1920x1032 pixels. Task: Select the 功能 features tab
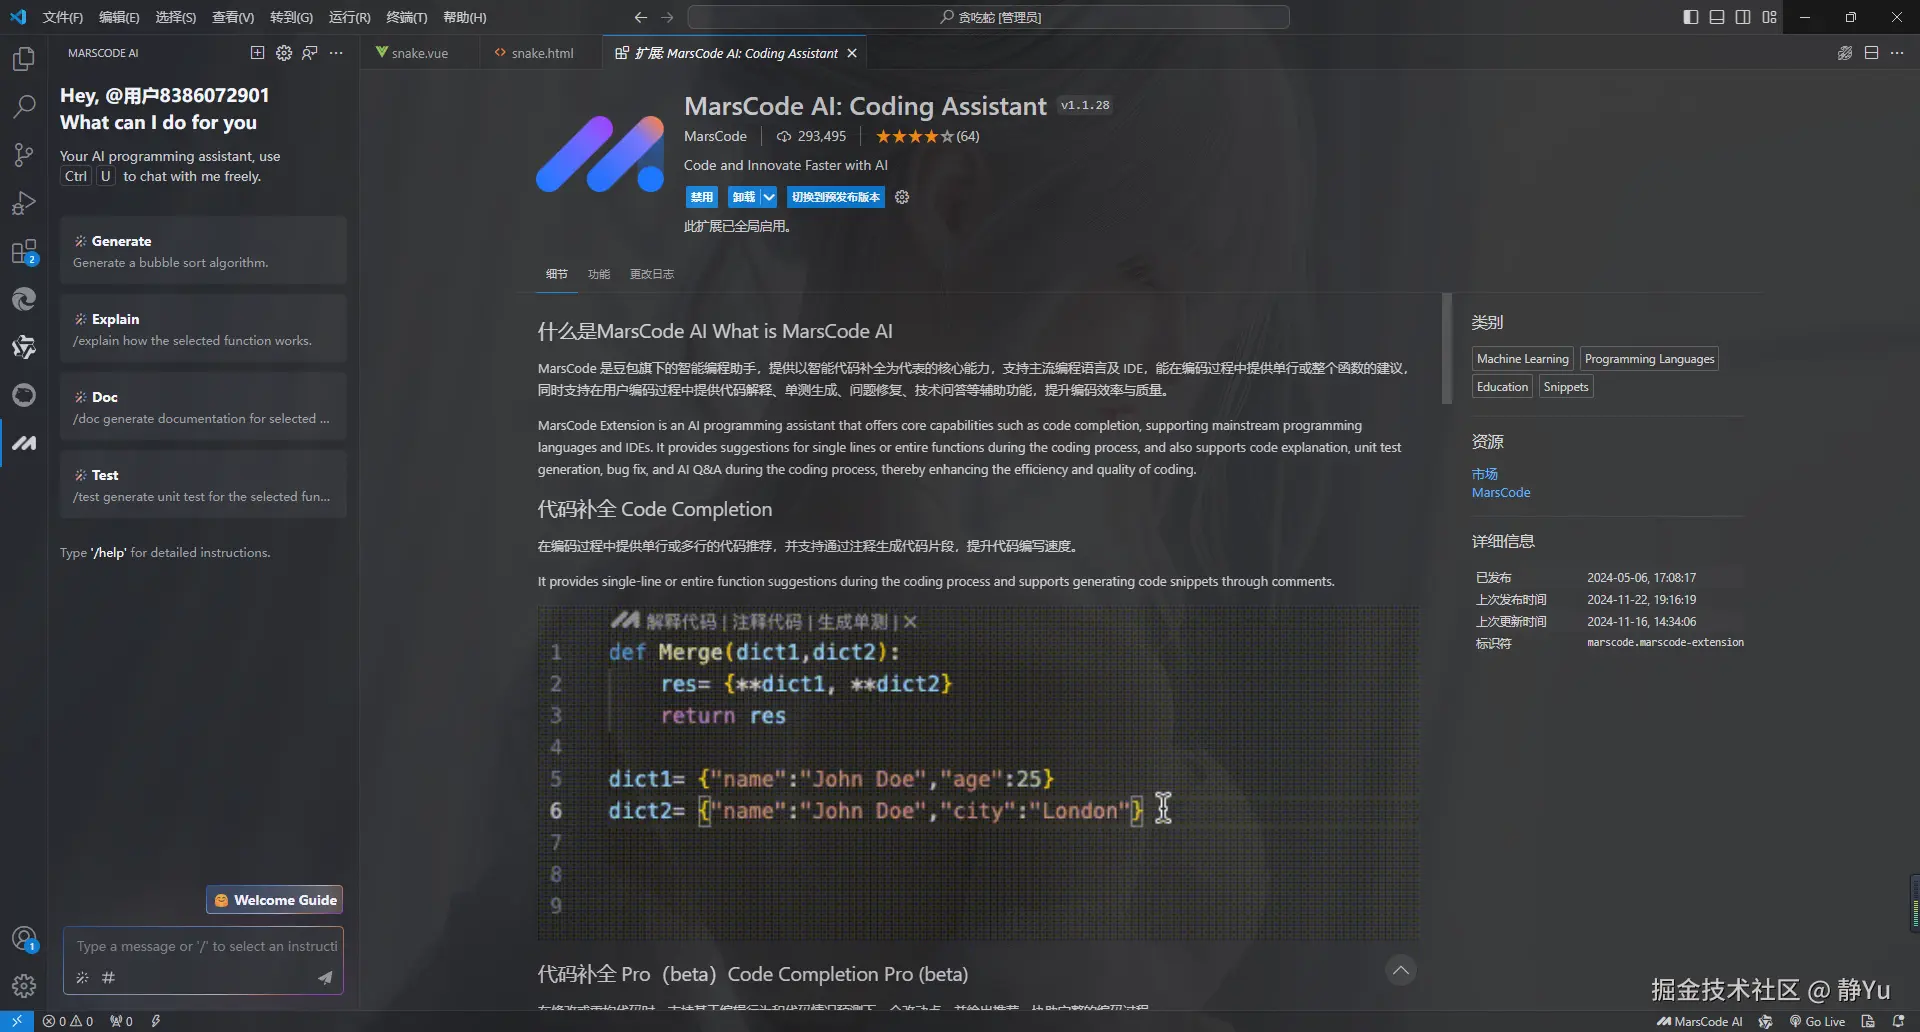[x=599, y=274]
